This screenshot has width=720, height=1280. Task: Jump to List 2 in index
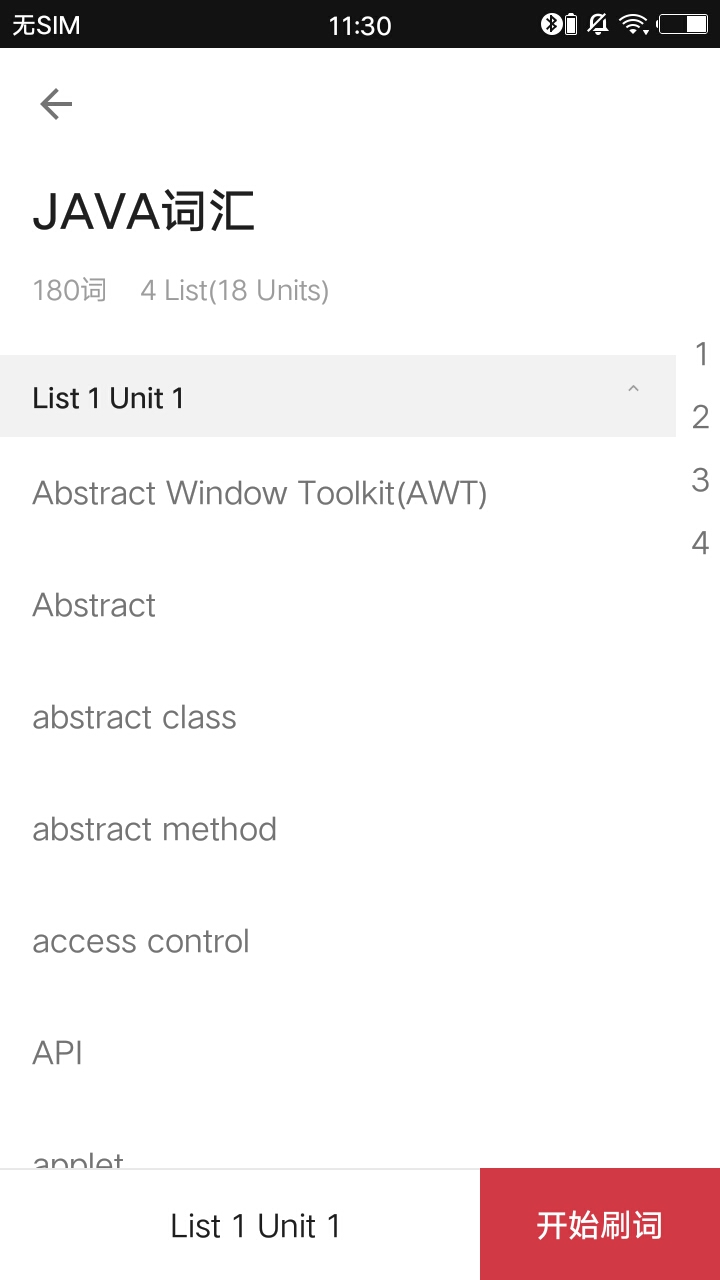701,417
